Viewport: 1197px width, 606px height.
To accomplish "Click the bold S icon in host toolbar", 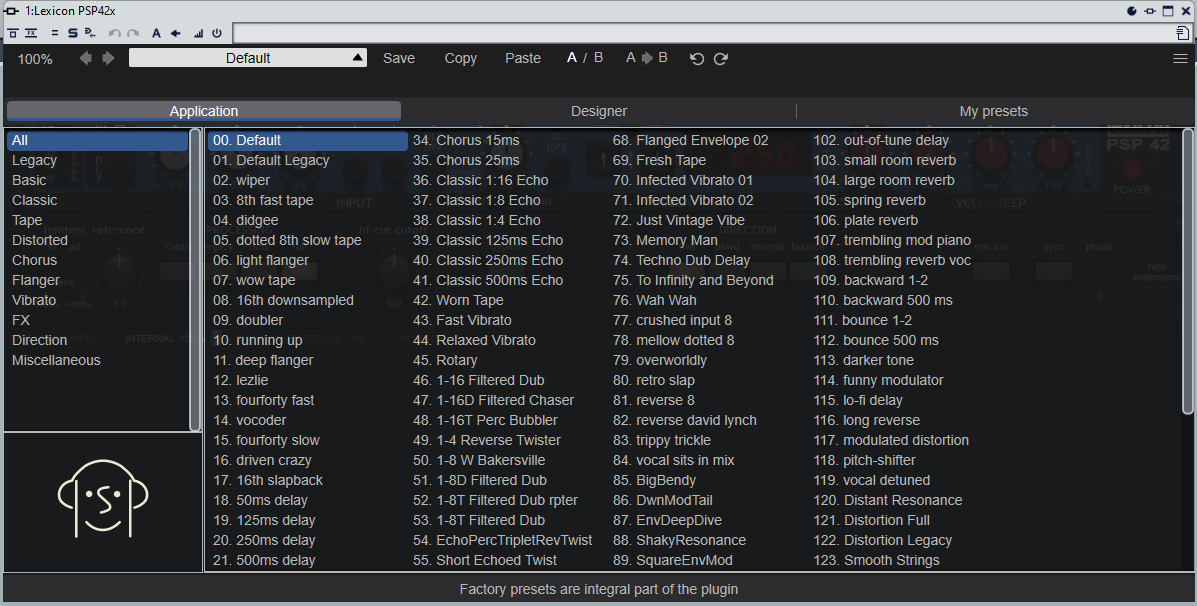I will coord(73,33).
